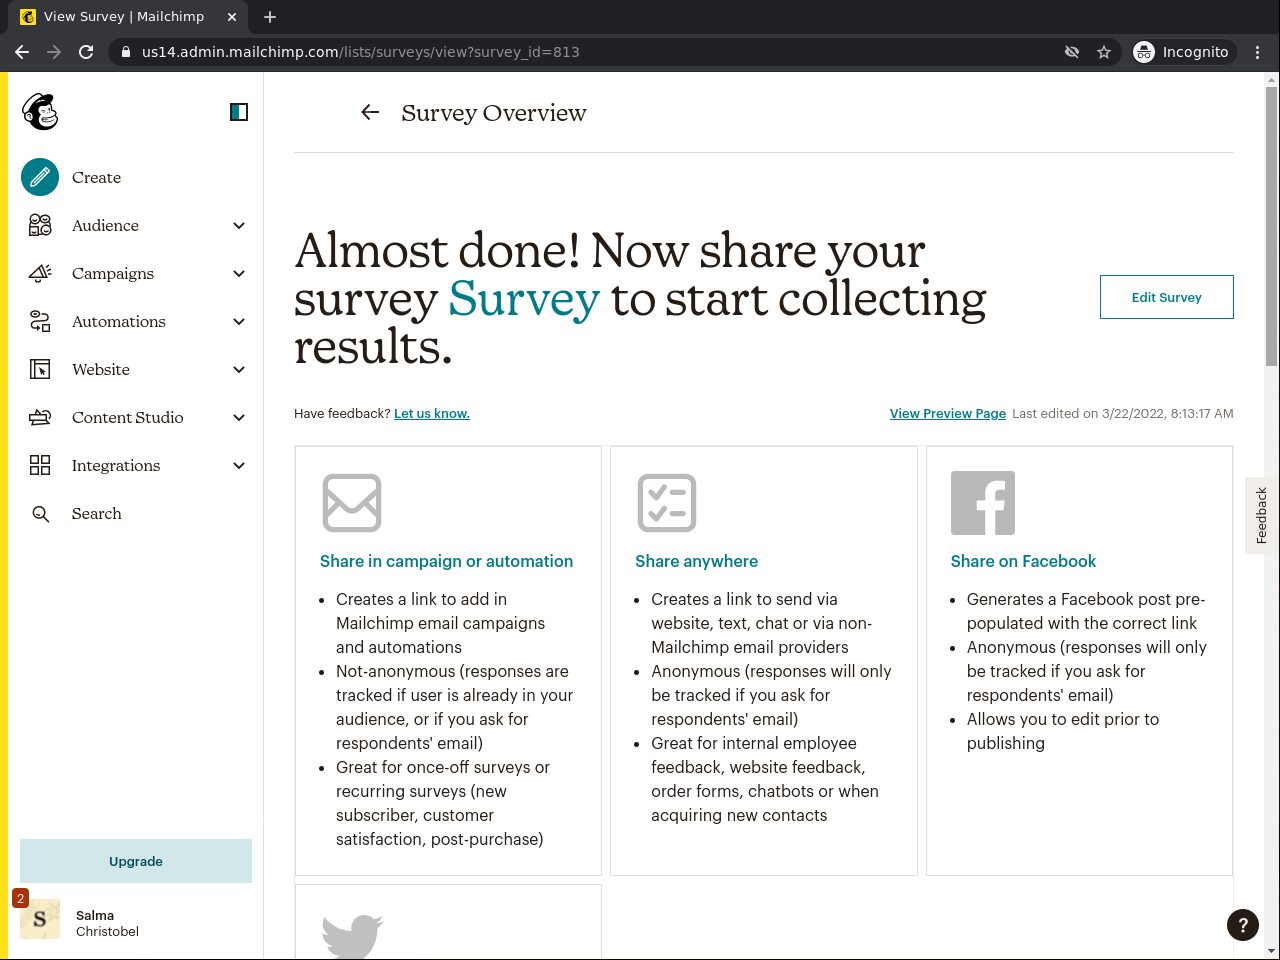Image resolution: width=1280 pixels, height=960 pixels.
Task: Open the Content Studio sidebar menu
Action: [x=127, y=418]
